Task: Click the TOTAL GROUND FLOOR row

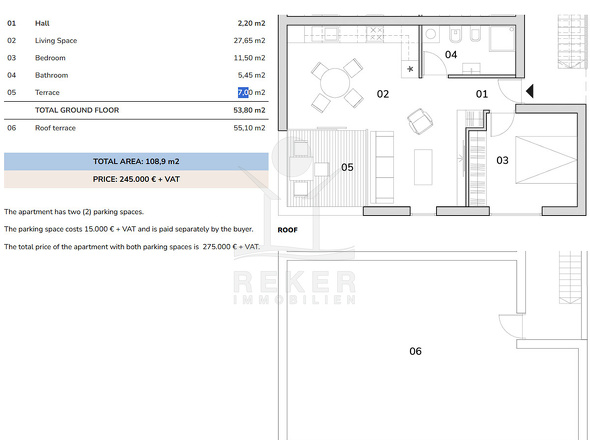Action: tap(136, 110)
